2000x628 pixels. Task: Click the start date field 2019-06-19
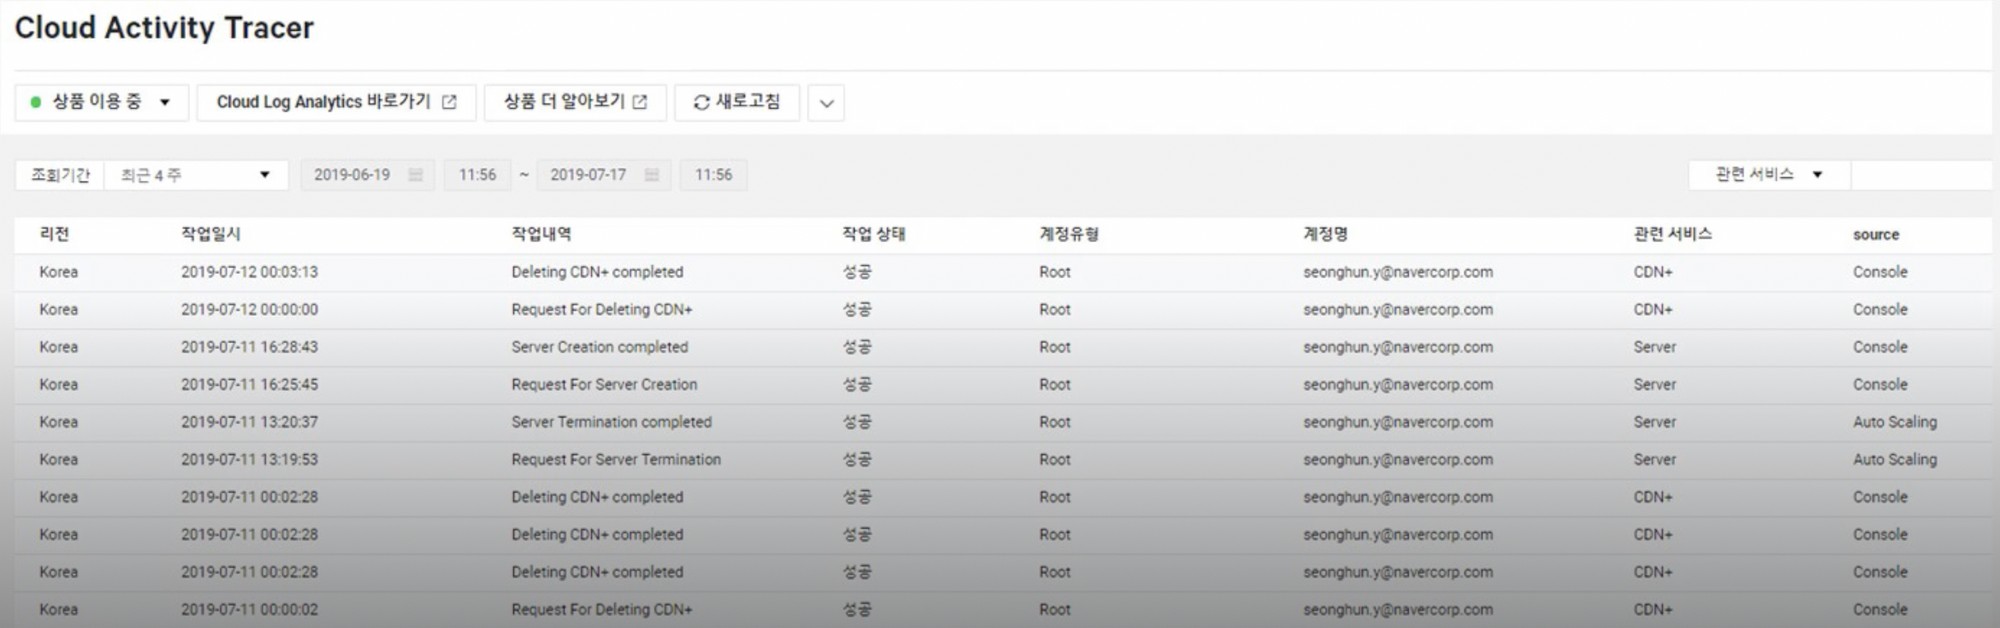coord(352,175)
